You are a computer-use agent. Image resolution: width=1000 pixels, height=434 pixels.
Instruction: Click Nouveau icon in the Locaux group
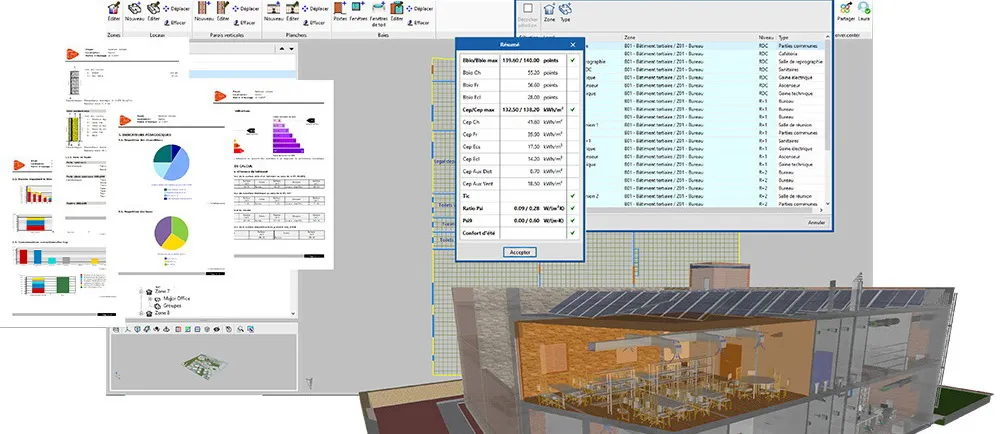pos(134,12)
